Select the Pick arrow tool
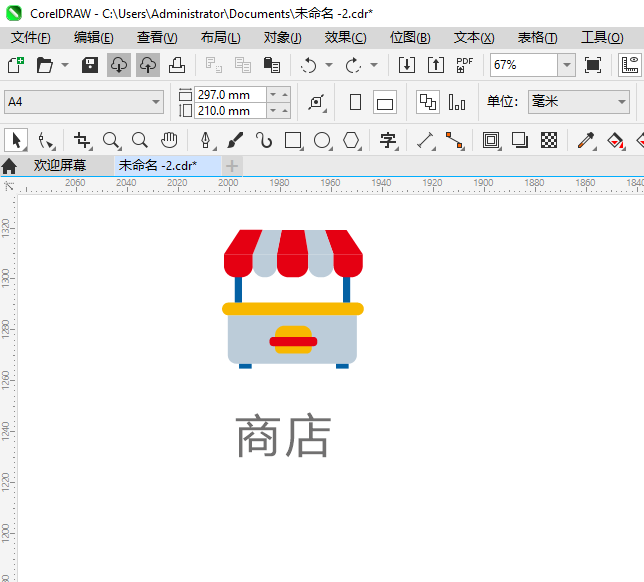This screenshot has width=644, height=582. click(x=16, y=140)
